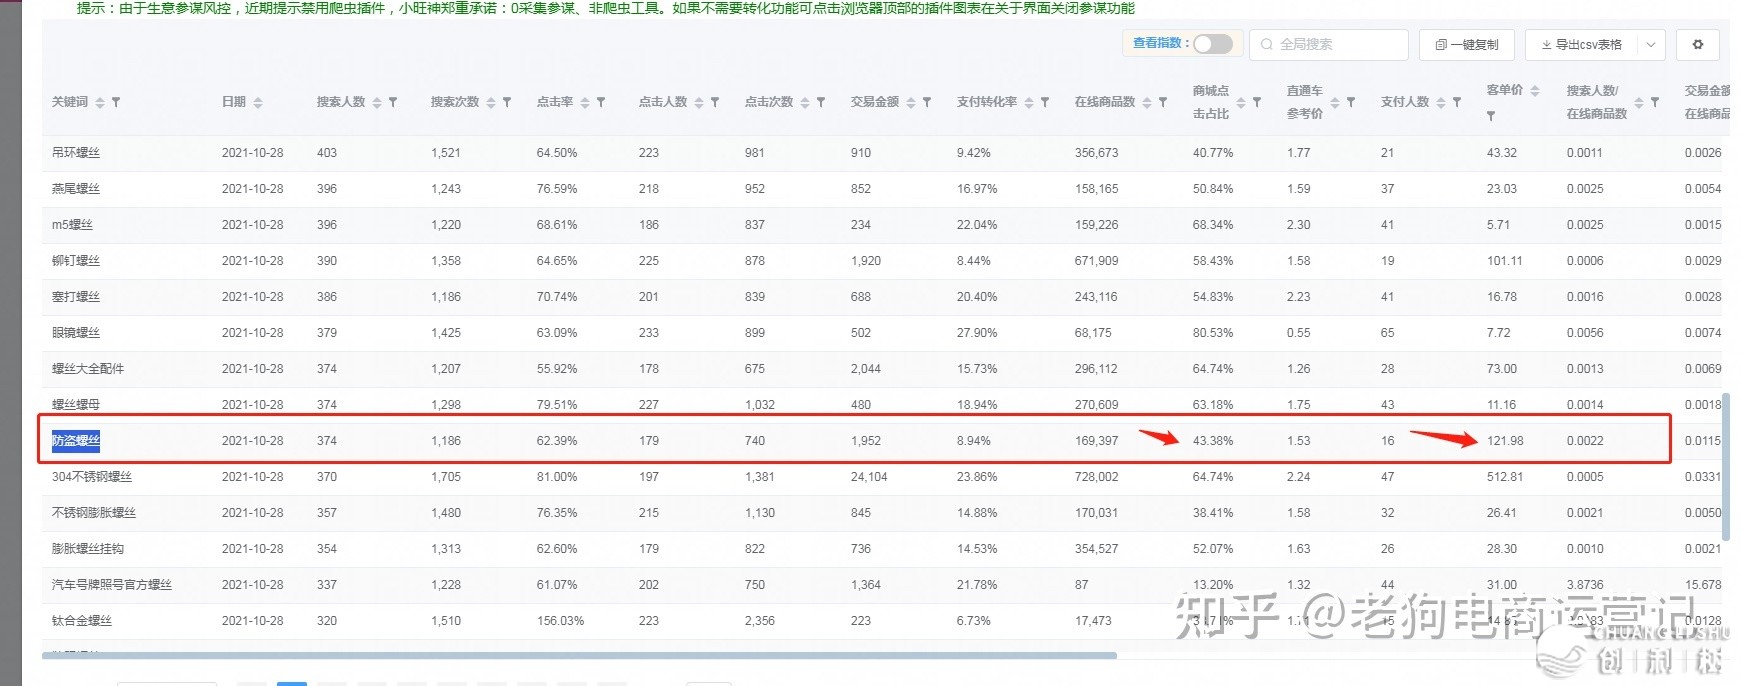This screenshot has height=686, width=1741.
Task: Open the table settings gear icon
Action: pos(1697,45)
